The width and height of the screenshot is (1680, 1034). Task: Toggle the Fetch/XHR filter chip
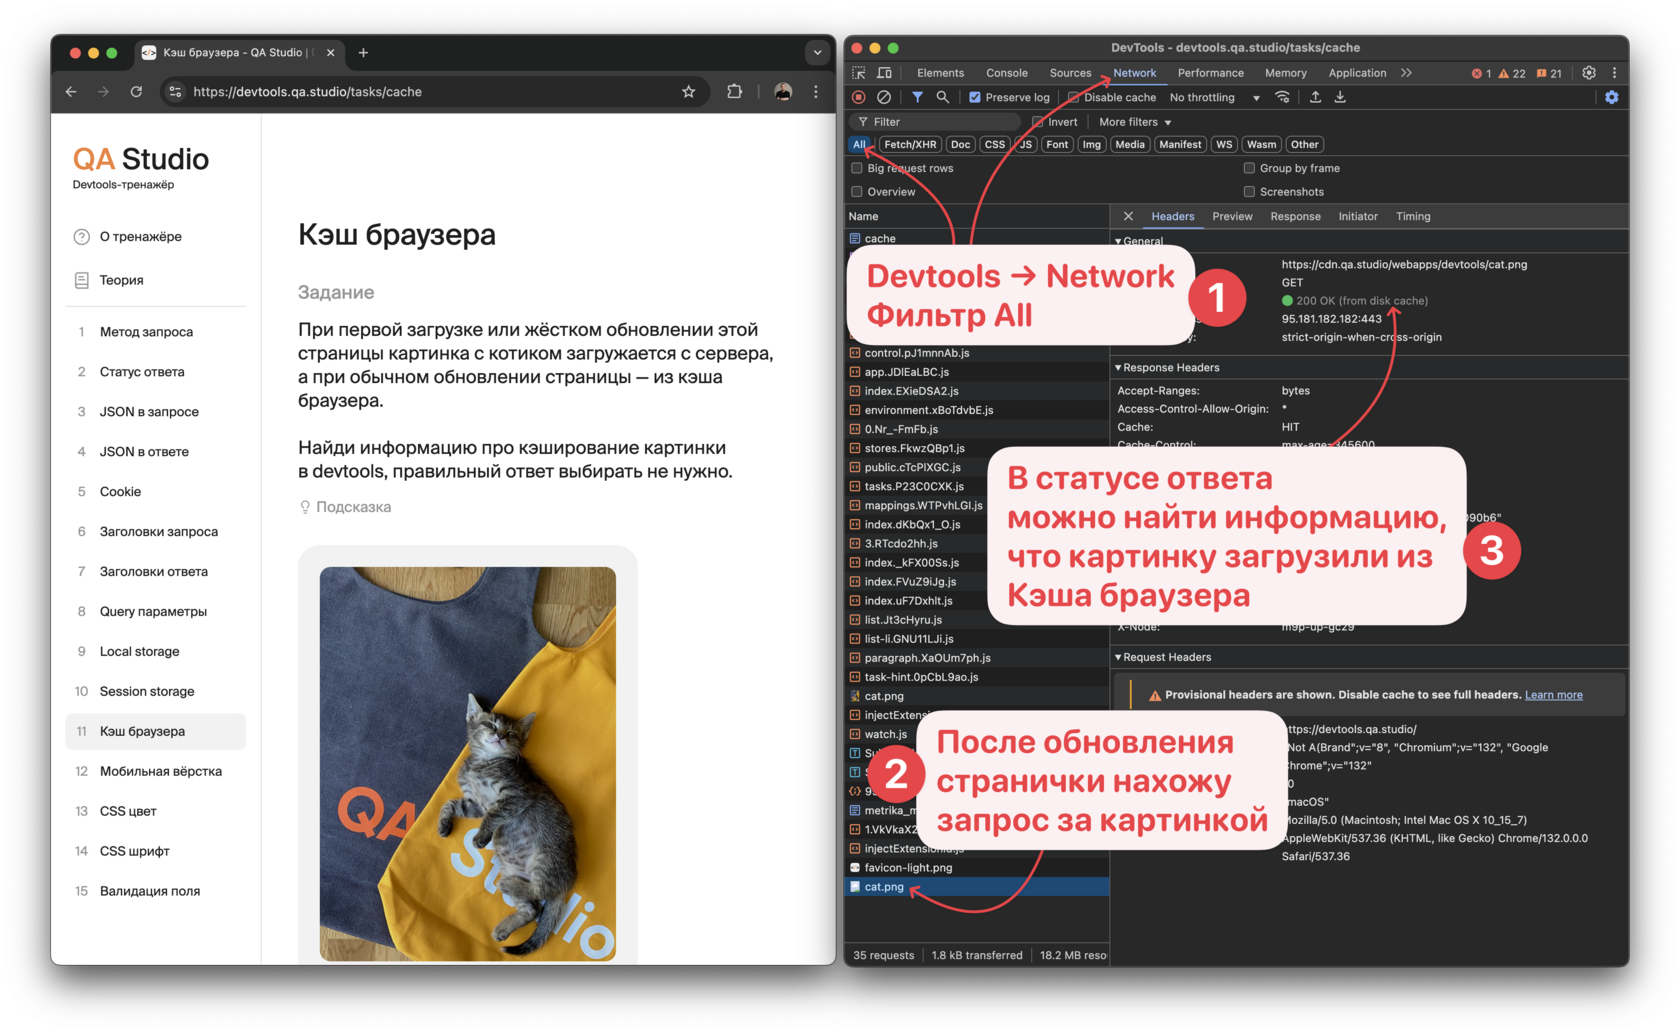pos(910,144)
